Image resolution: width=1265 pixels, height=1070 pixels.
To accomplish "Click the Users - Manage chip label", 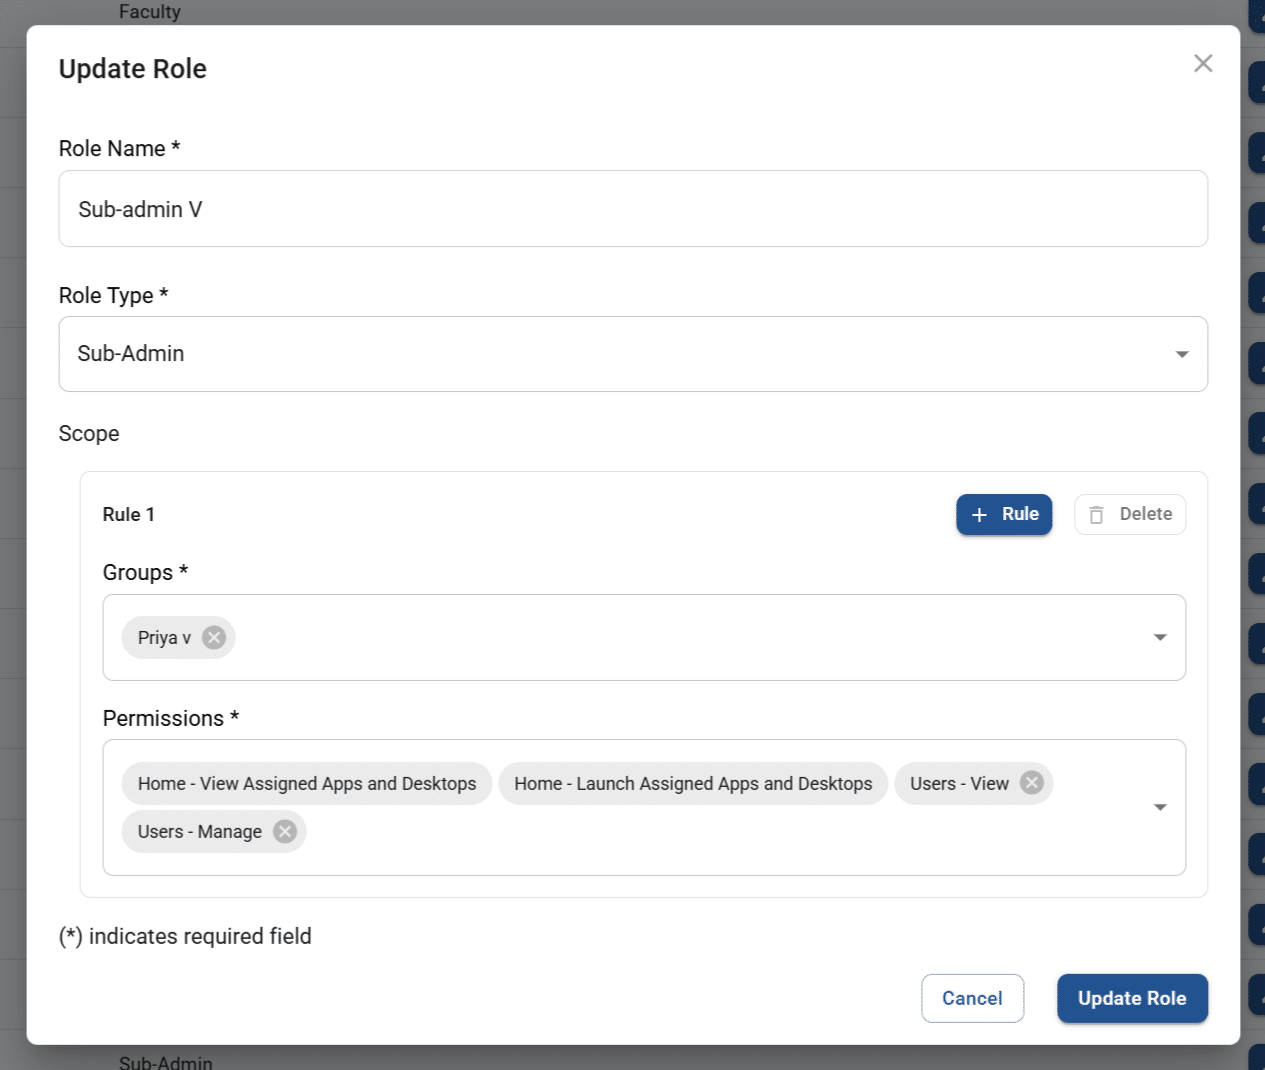I will pos(199,832).
